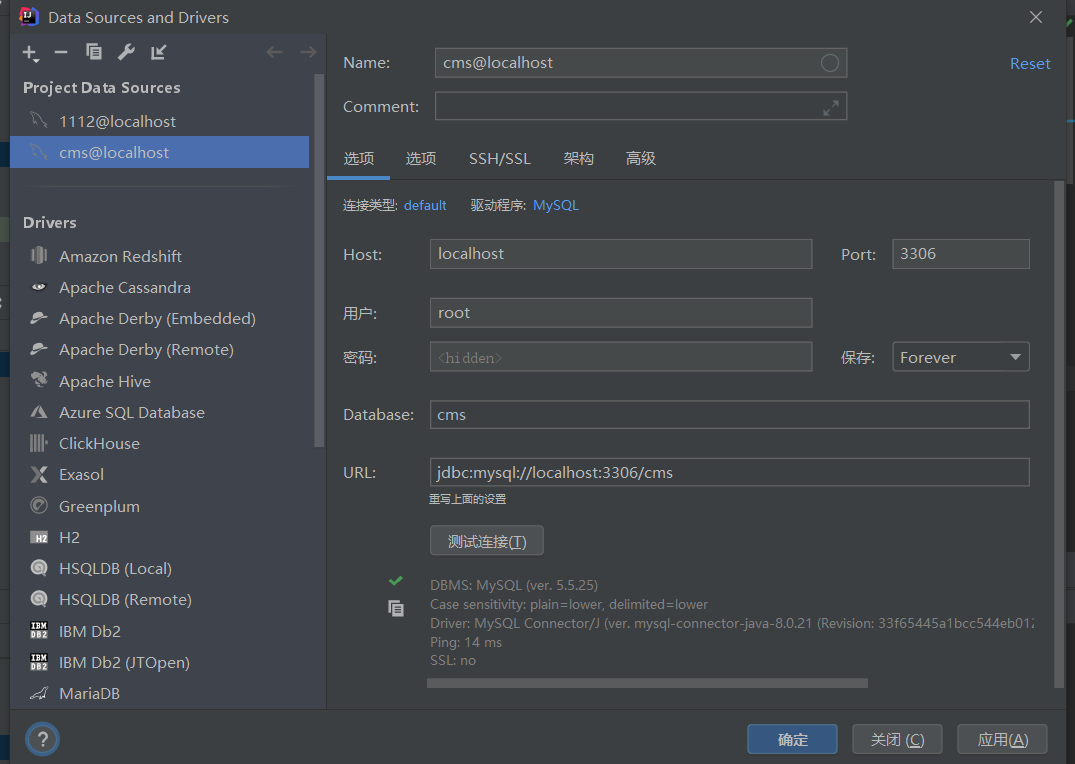This screenshot has height=764, width=1075.
Task: Click the 测试连接 test connection button
Action: (487, 541)
